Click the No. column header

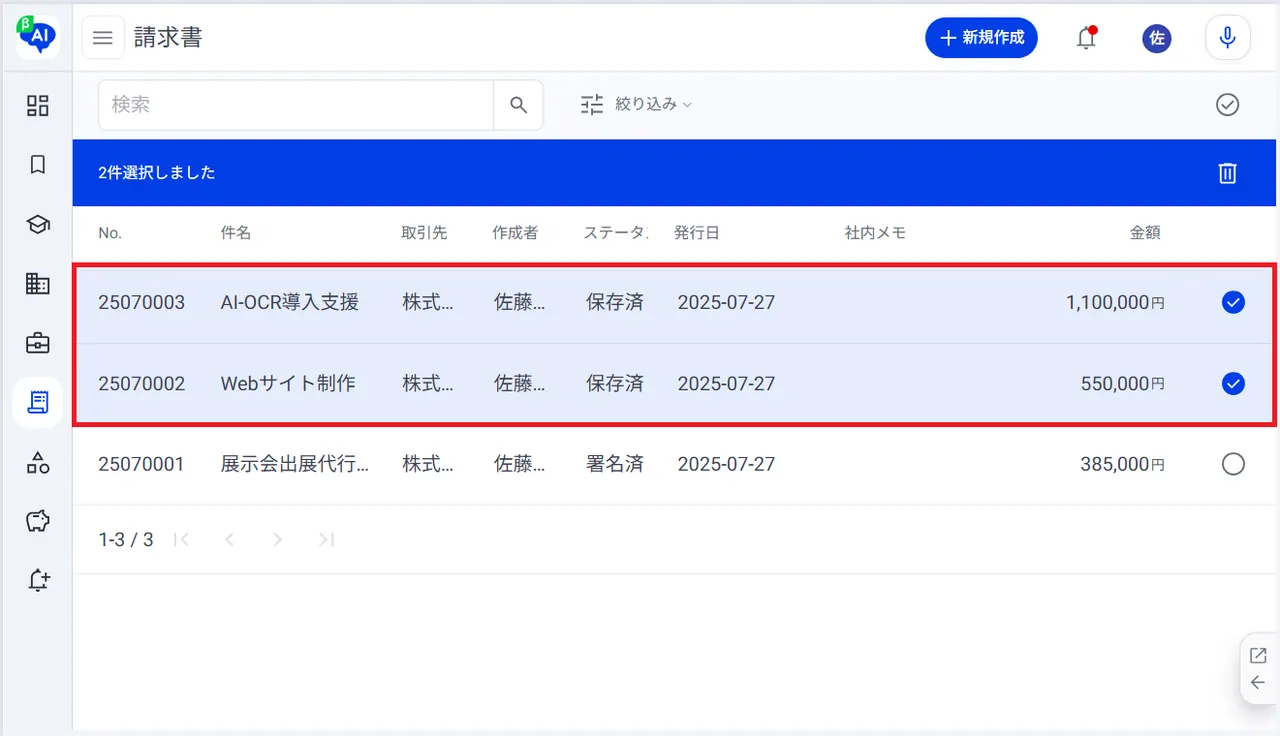110,233
